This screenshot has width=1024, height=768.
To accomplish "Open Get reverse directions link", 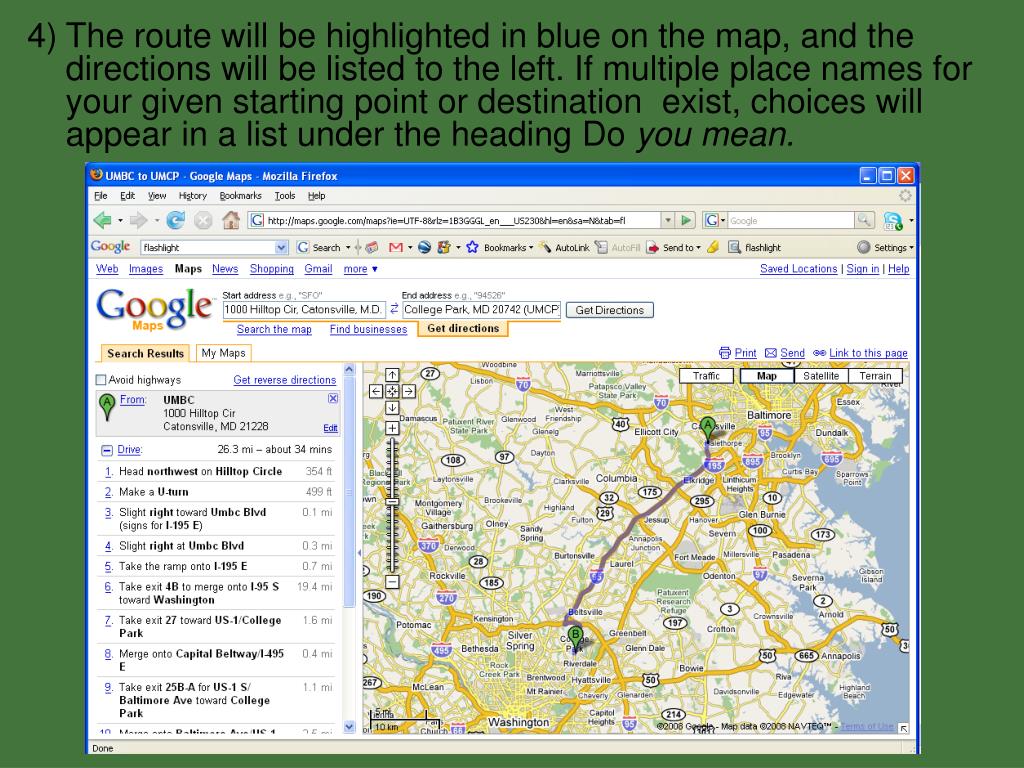I will [x=285, y=379].
